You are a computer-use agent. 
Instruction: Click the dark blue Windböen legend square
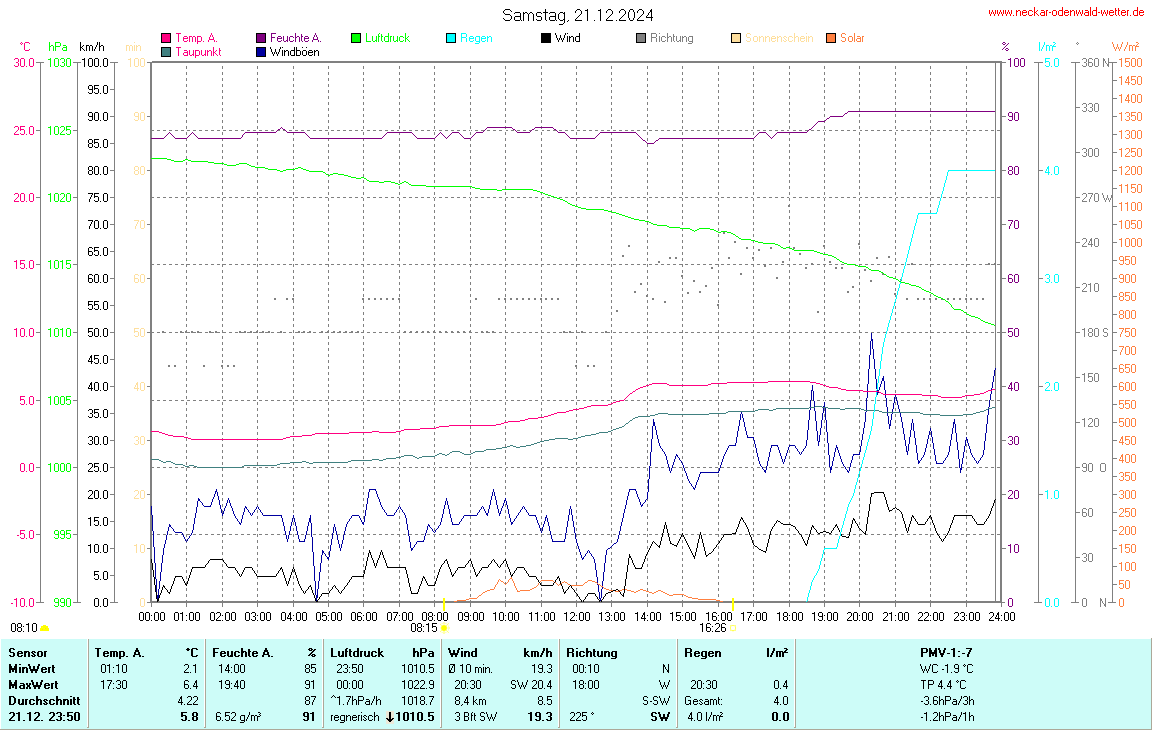coord(261,52)
